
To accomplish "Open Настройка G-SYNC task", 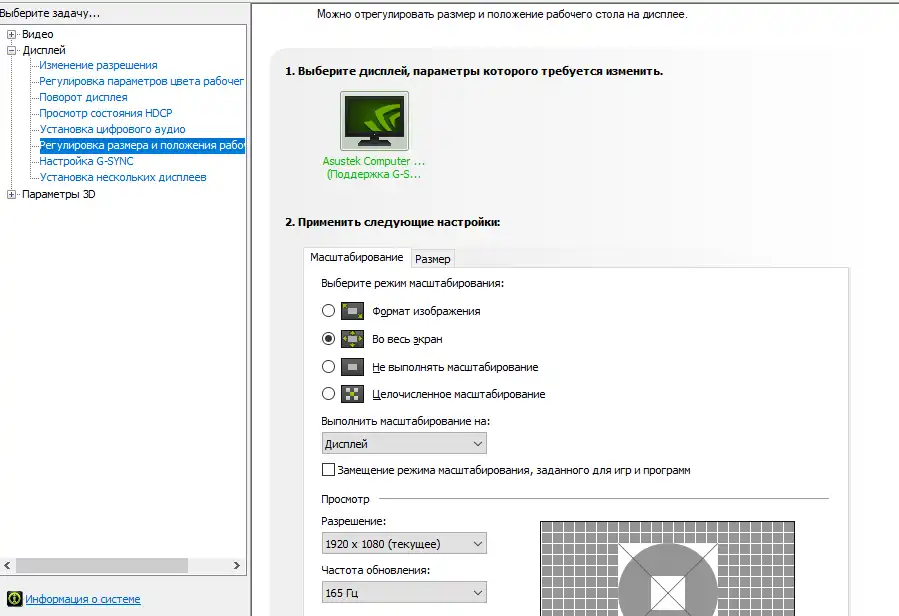I will pos(86,162).
